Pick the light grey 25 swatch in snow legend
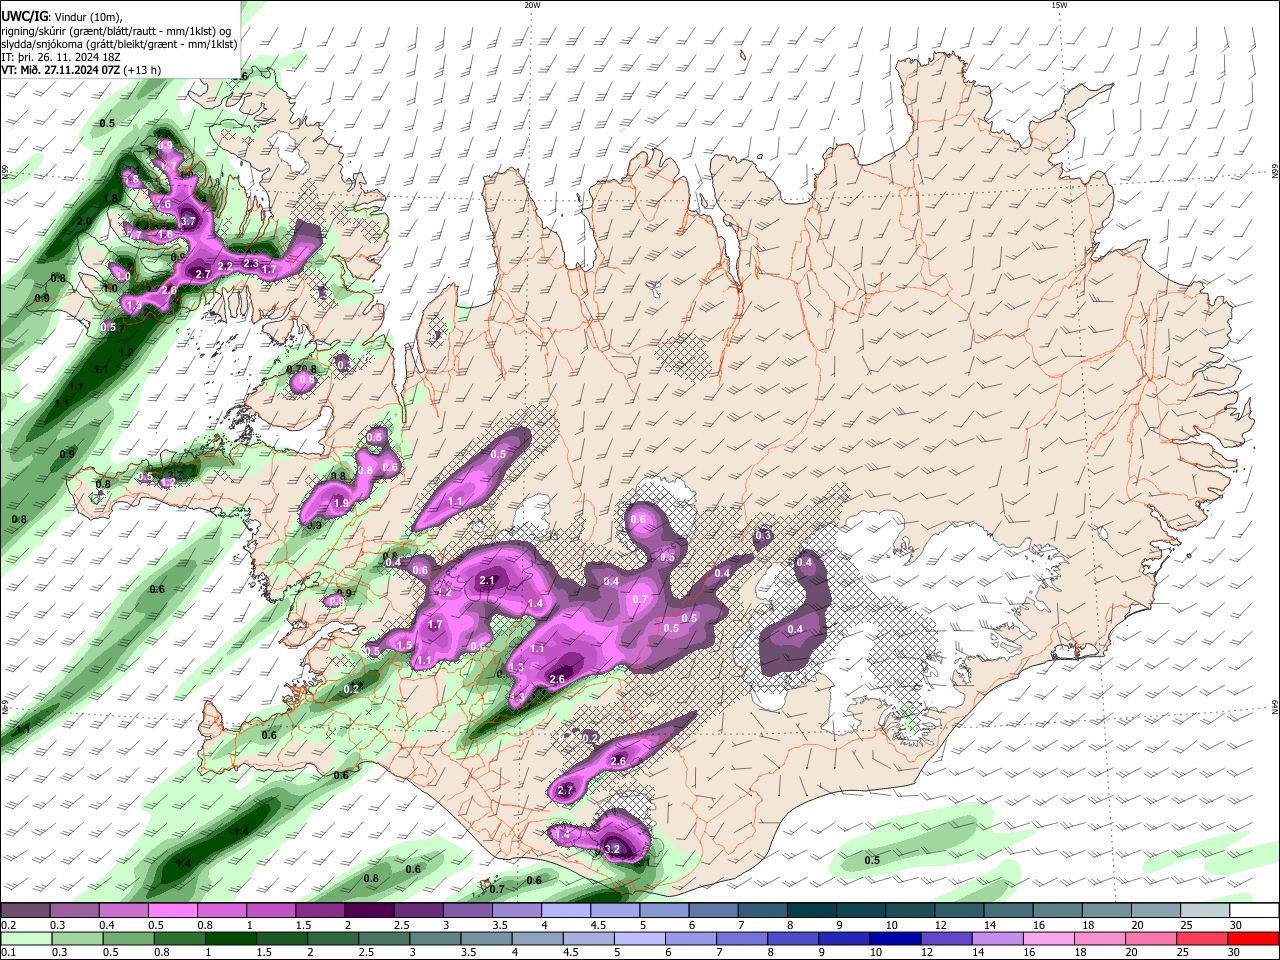This screenshot has width=1280, height=960. (1205, 911)
